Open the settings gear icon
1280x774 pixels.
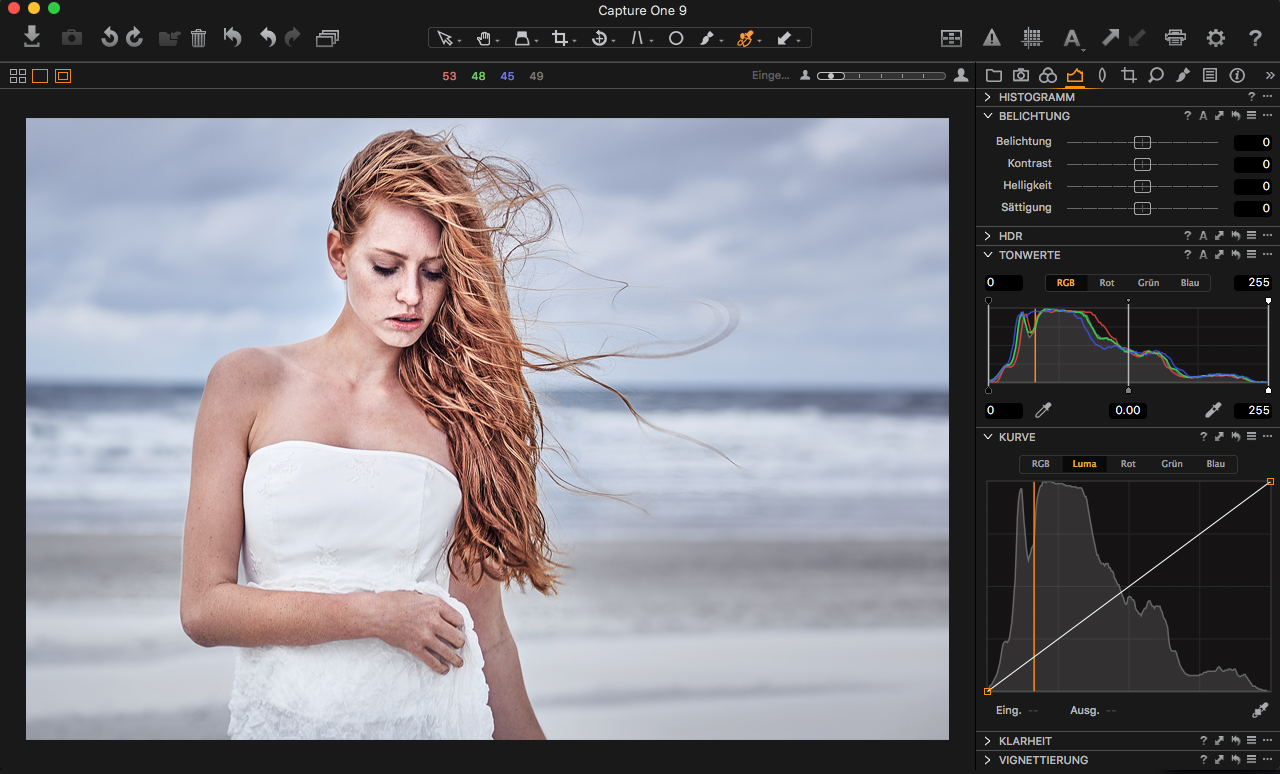click(1215, 38)
